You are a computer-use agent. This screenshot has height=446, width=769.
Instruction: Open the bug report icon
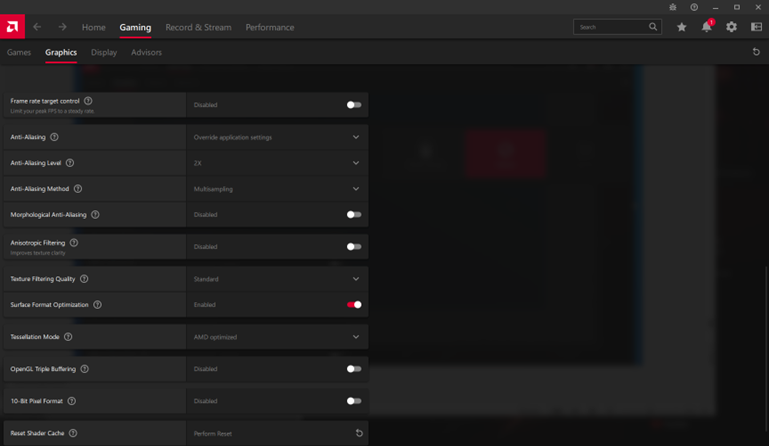click(673, 7)
